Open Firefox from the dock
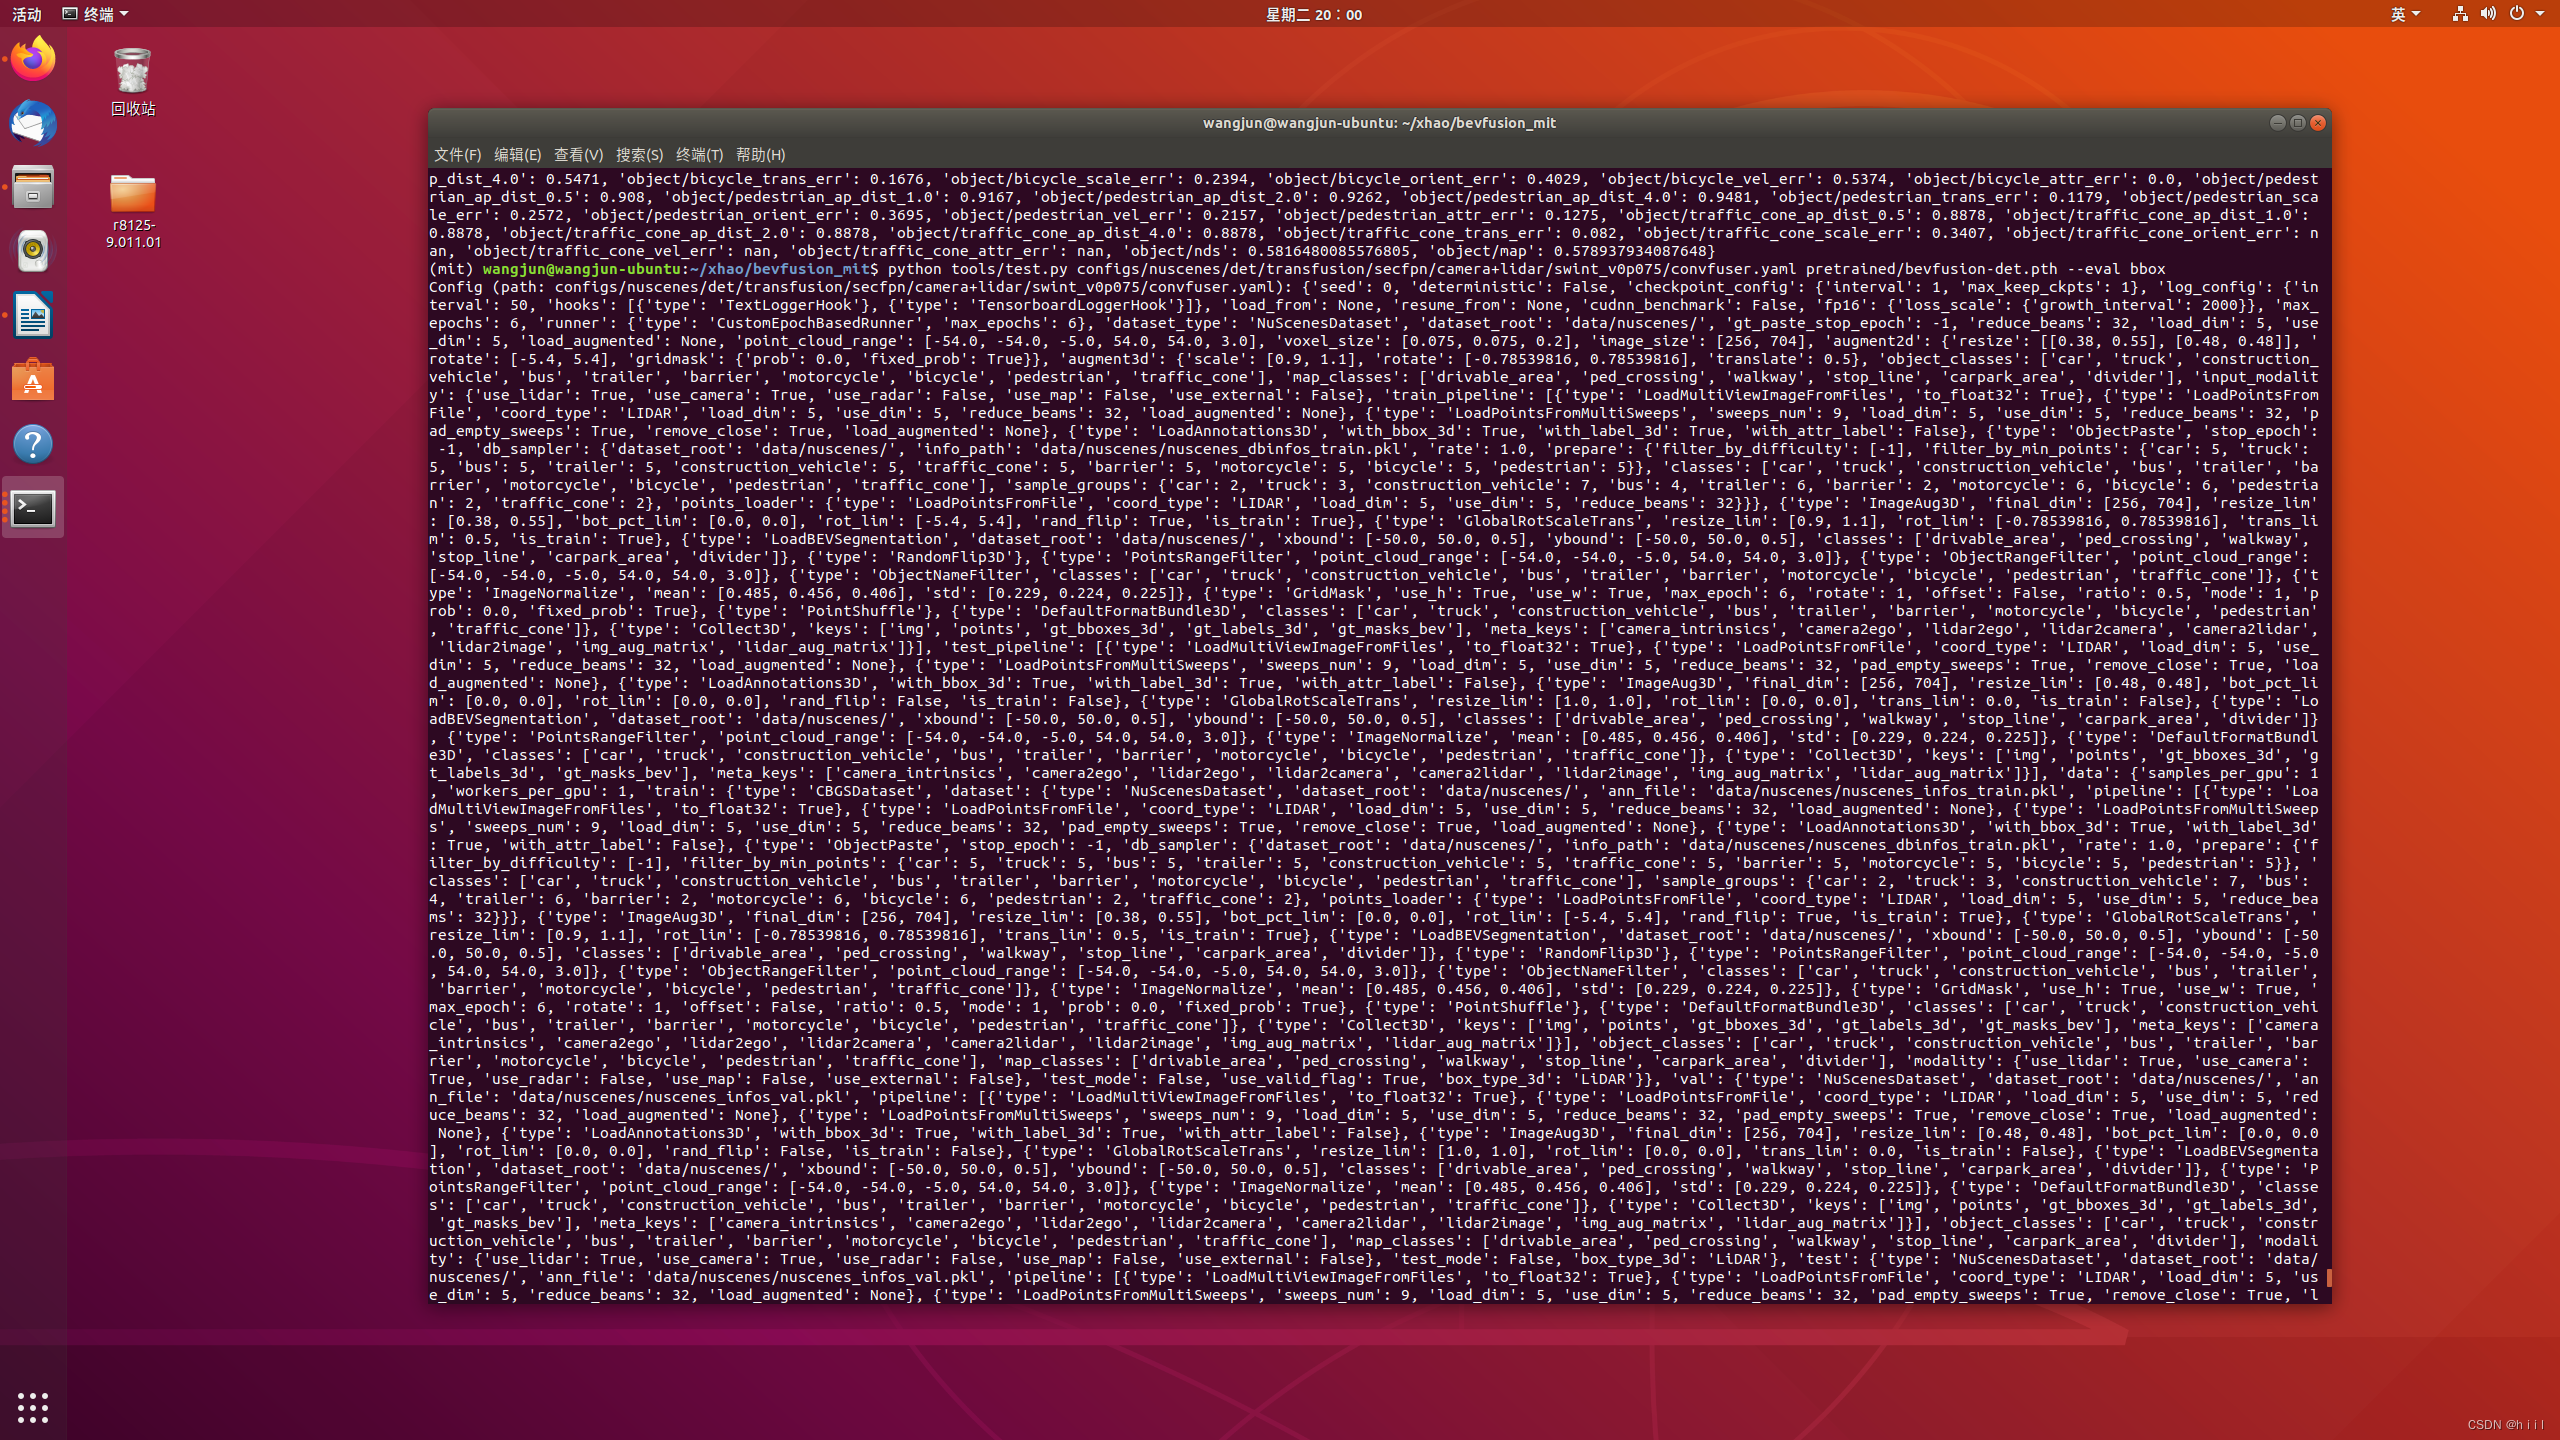The height and width of the screenshot is (1440, 2560). click(x=33, y=59)
